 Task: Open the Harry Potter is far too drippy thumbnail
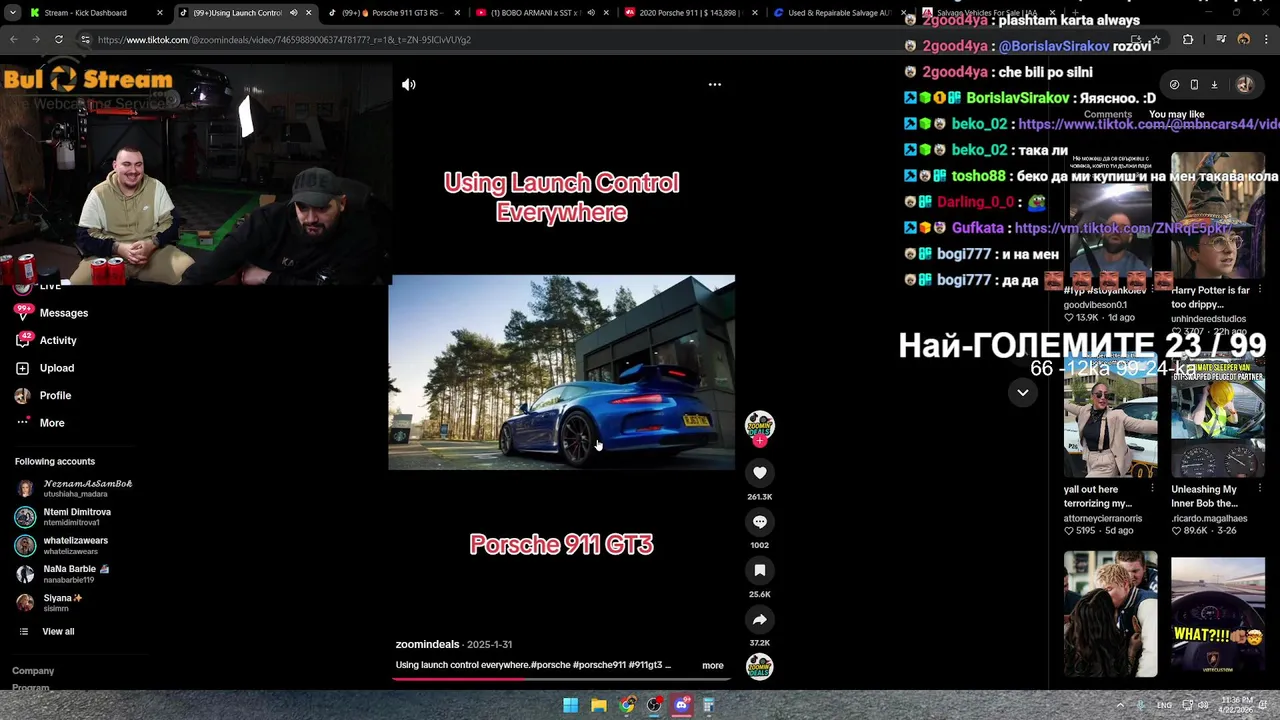point(1218,215)
